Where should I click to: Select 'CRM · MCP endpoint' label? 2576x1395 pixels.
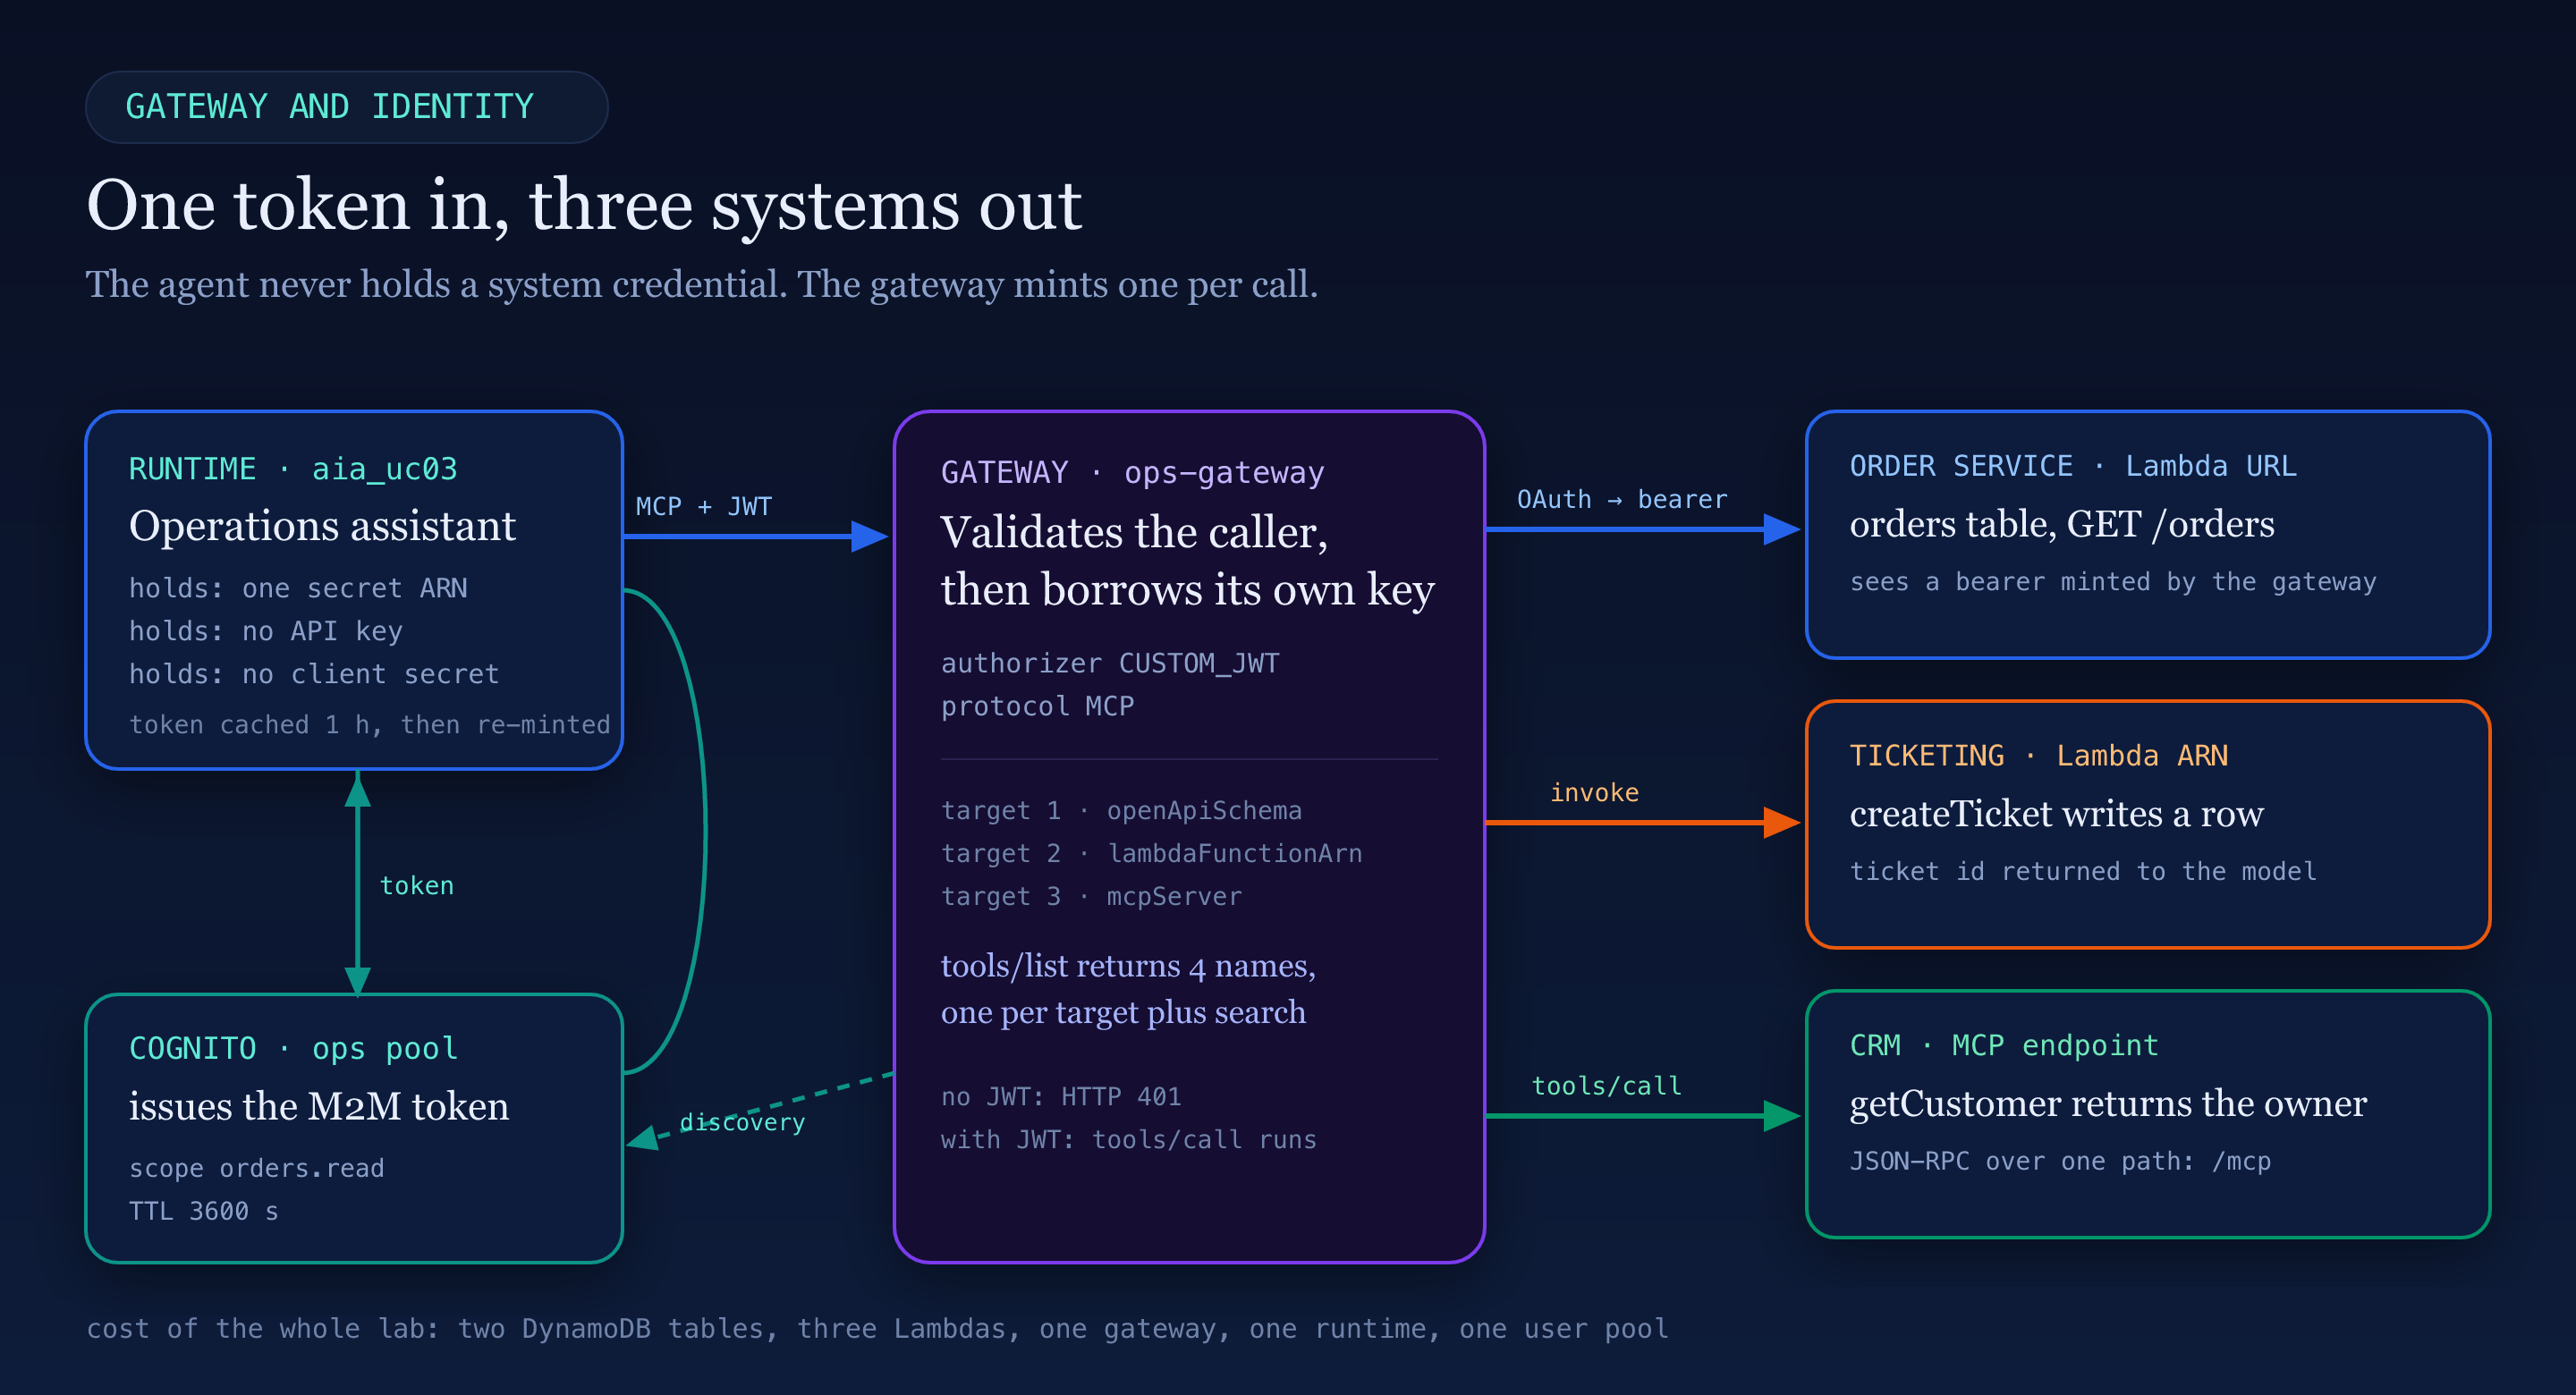click(2004, 1045)
